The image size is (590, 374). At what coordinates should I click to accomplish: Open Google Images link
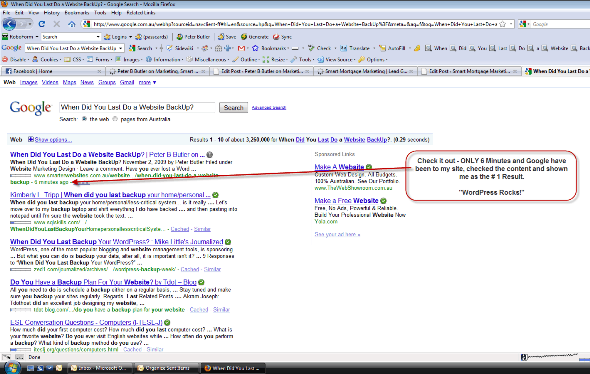point(28,82)
